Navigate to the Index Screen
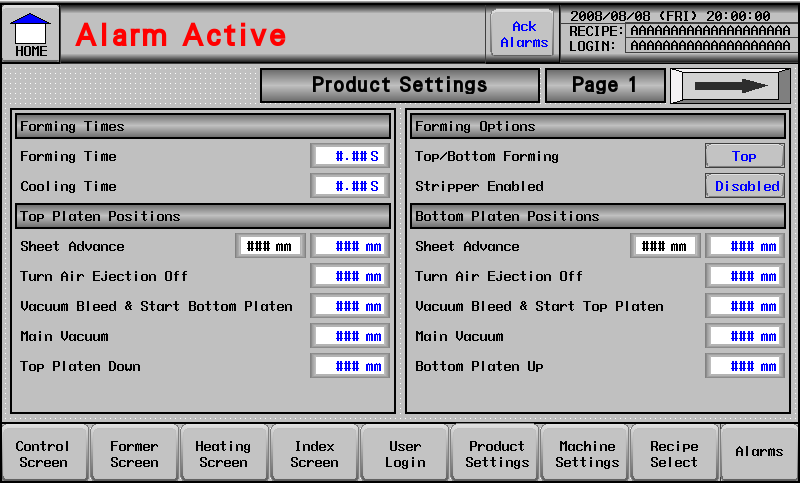801x483 pixels. [314, 454]
